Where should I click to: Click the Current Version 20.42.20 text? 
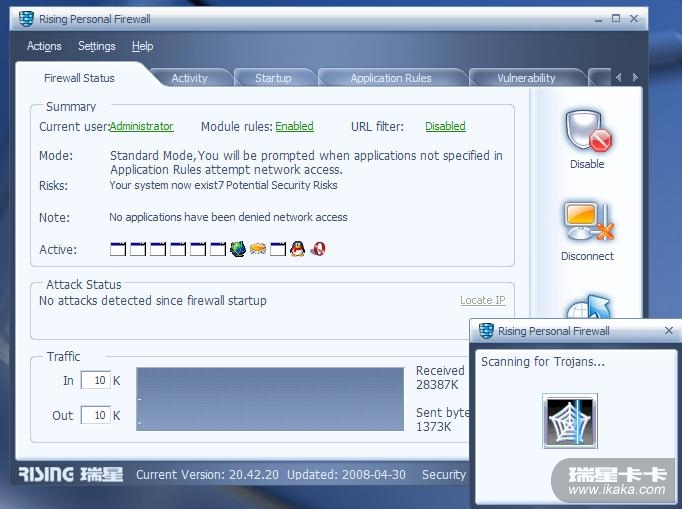coord(207,474)
